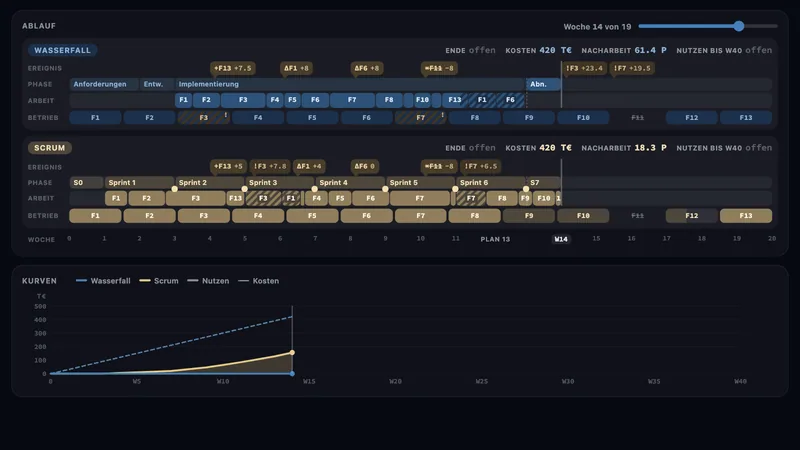The width and height of the screenshot is (800, 450).
Task: Click the PLAN 13 label on week axis
Action: (x=495, y=239)
